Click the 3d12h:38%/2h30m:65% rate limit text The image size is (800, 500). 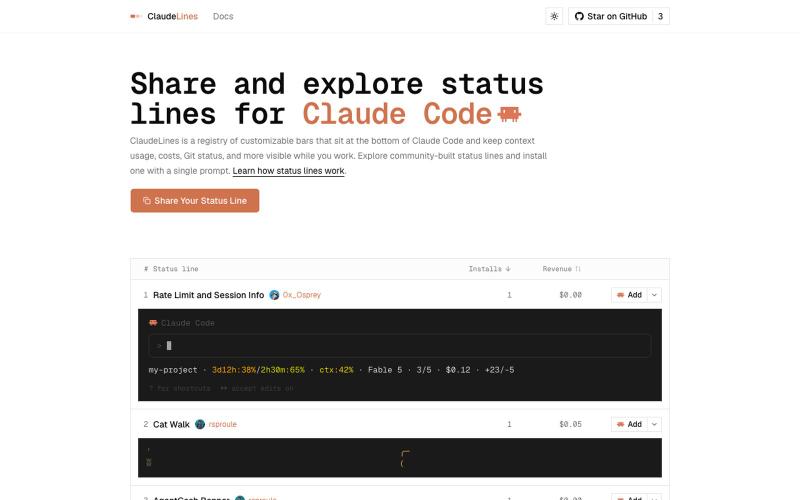tap(258, 370)
